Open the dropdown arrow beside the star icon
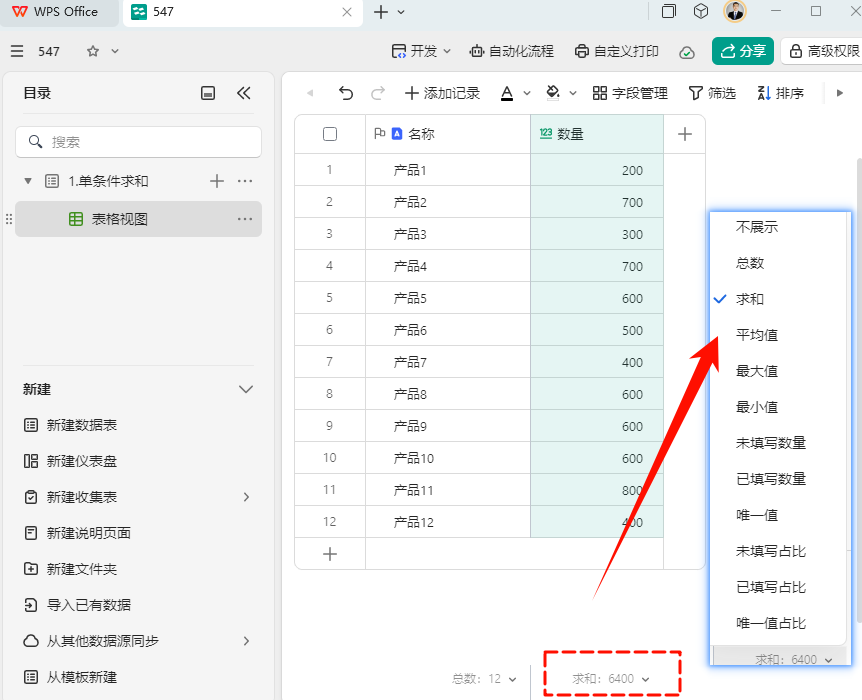 click(115, 51)
